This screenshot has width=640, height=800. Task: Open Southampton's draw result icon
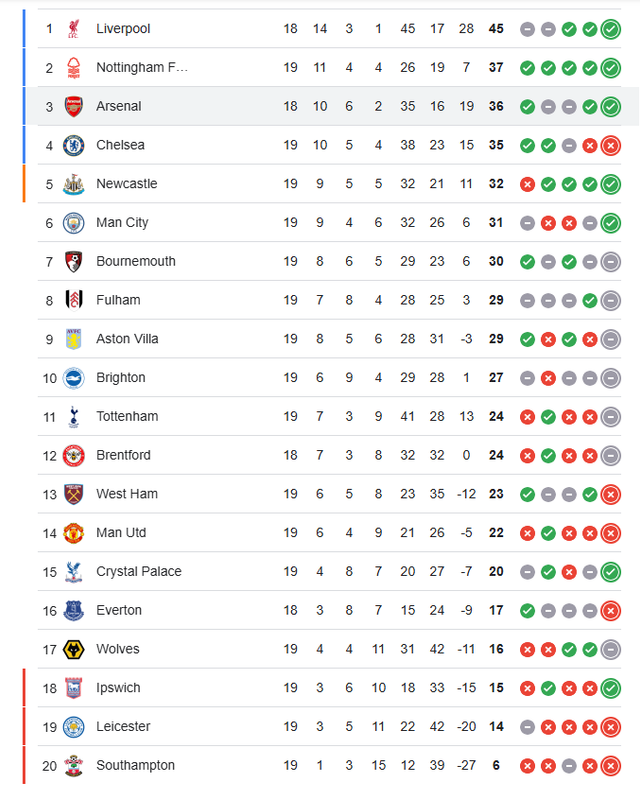(569, 766)
